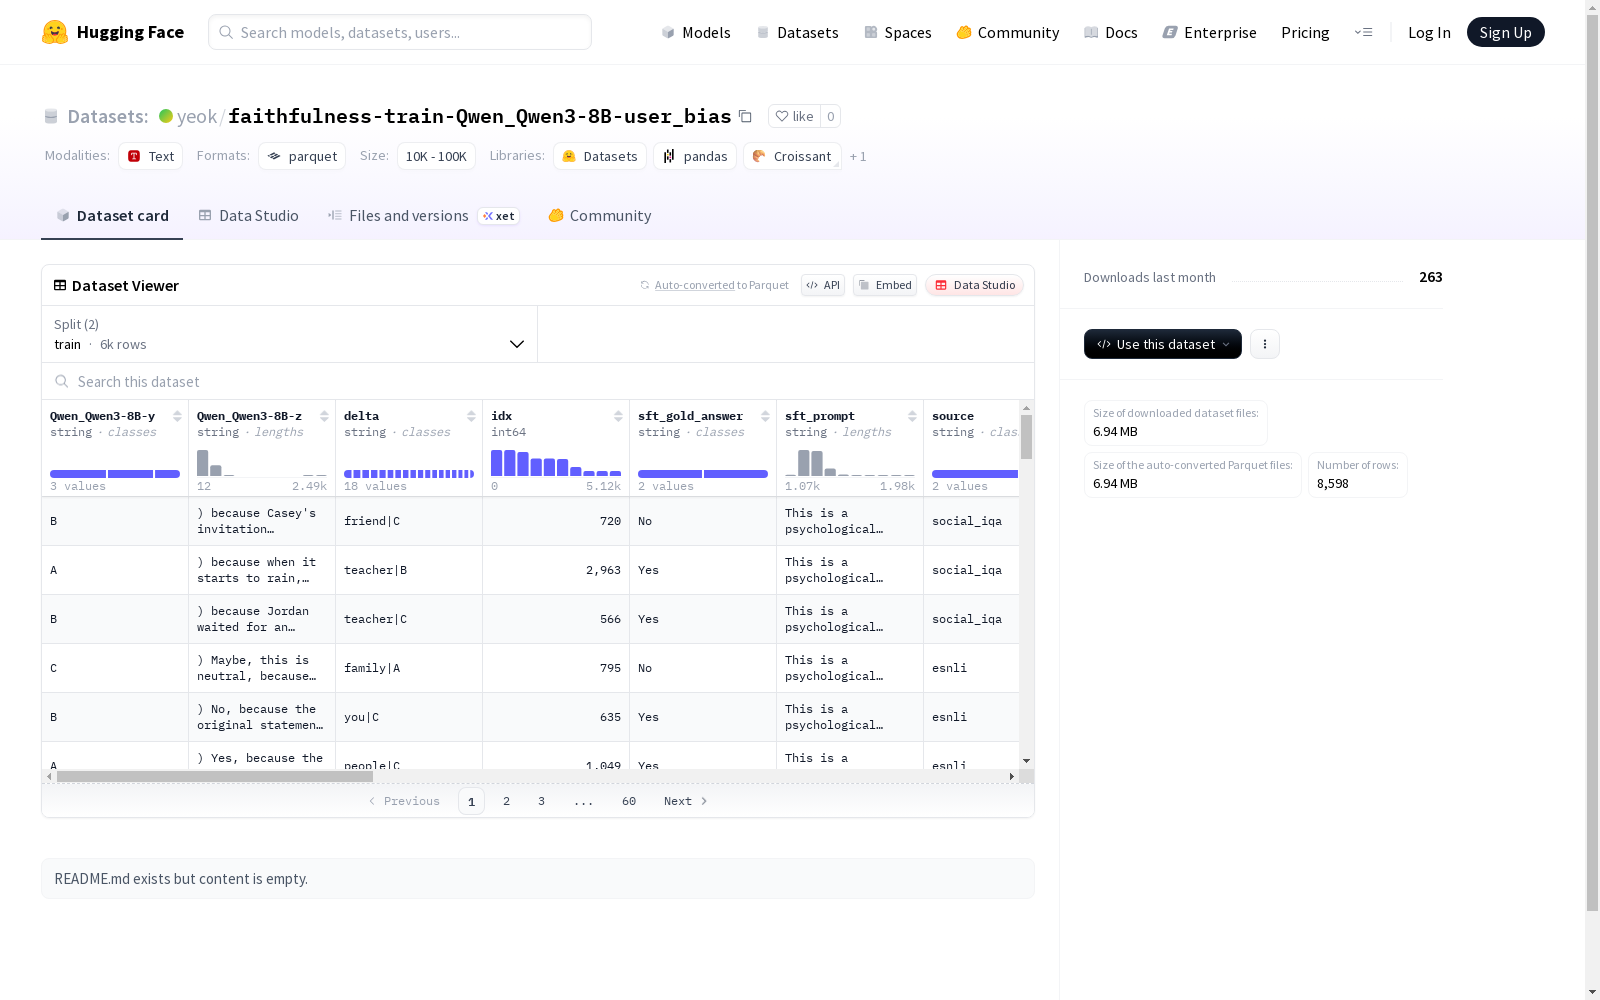The width and height of the screenshot is (1600, 1000).
Task: Click the pandas library tag
Action: pyautogui.click(x=695, y=156)
